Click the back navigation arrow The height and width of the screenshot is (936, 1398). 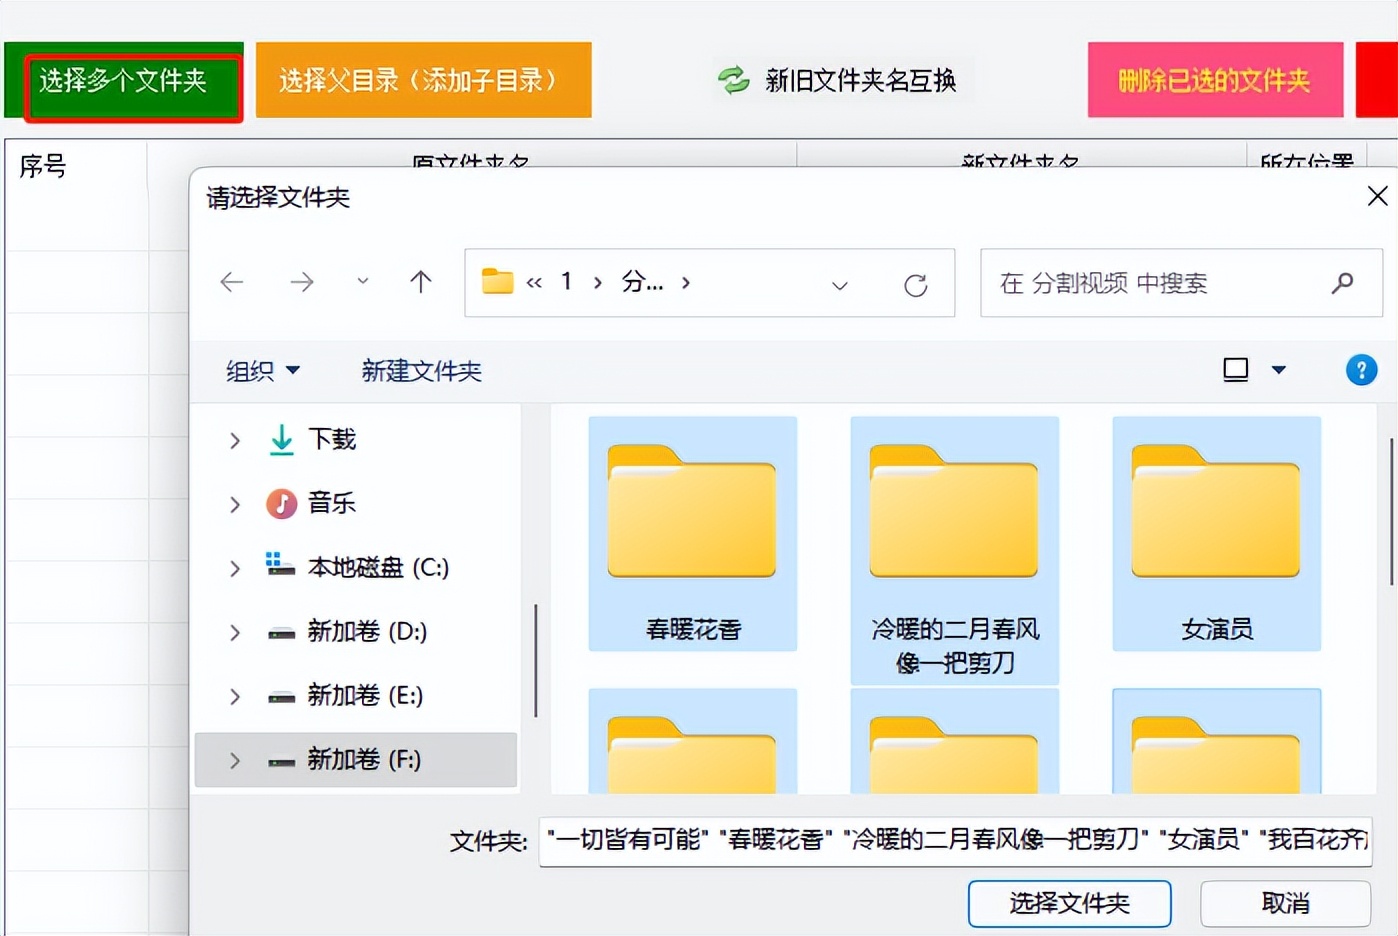coord(231,282)
